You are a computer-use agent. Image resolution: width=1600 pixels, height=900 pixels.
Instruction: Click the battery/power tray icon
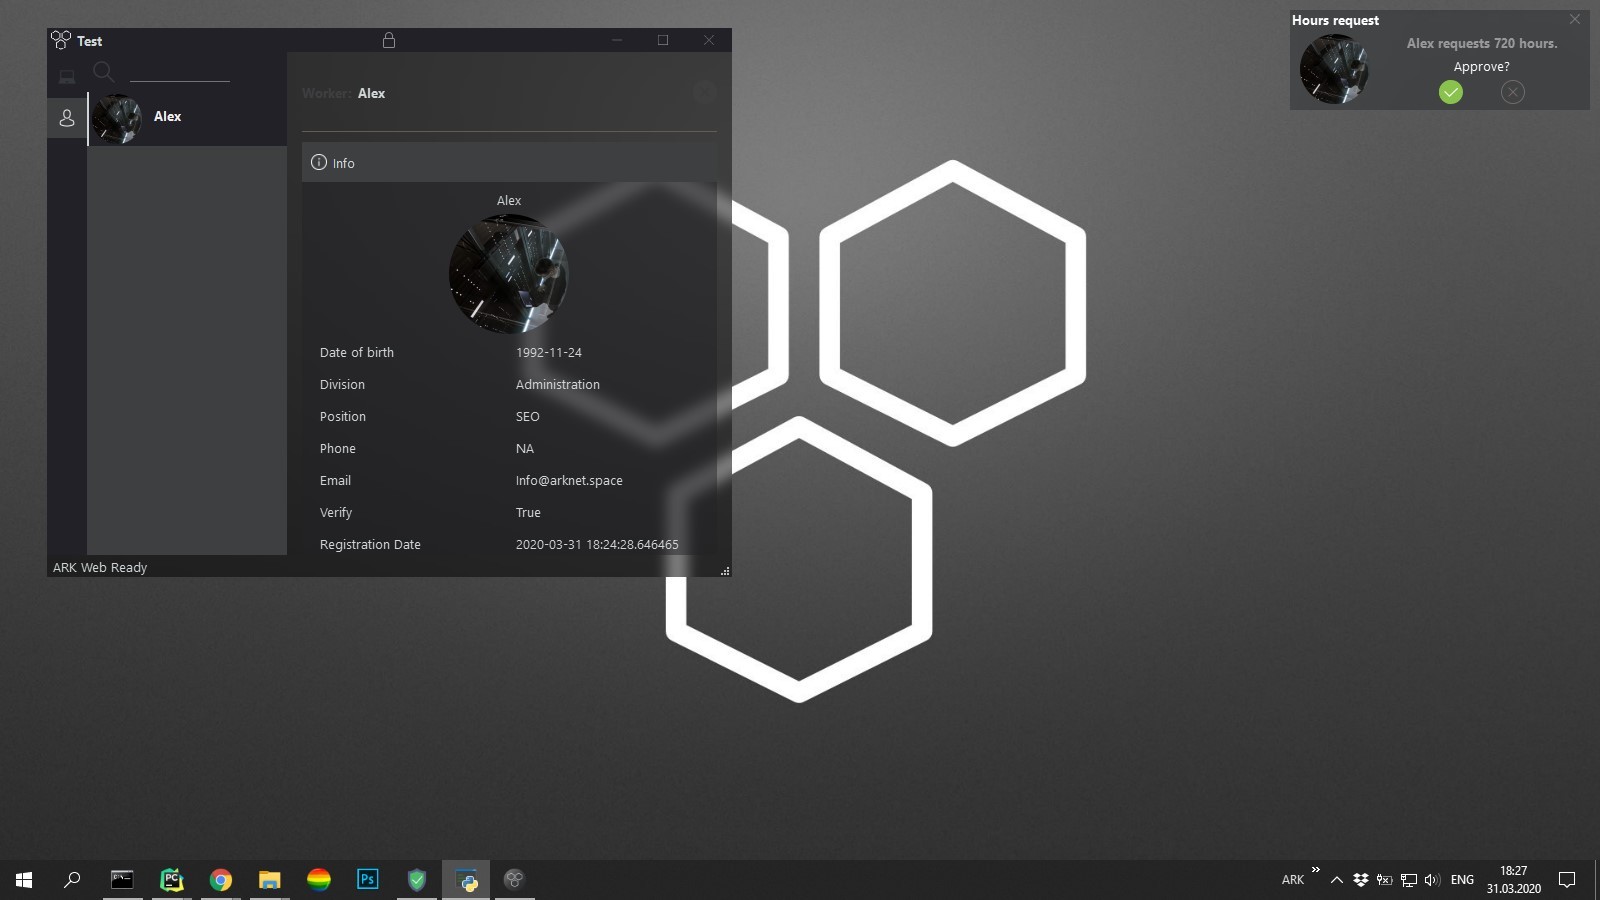pos(1385,880)
